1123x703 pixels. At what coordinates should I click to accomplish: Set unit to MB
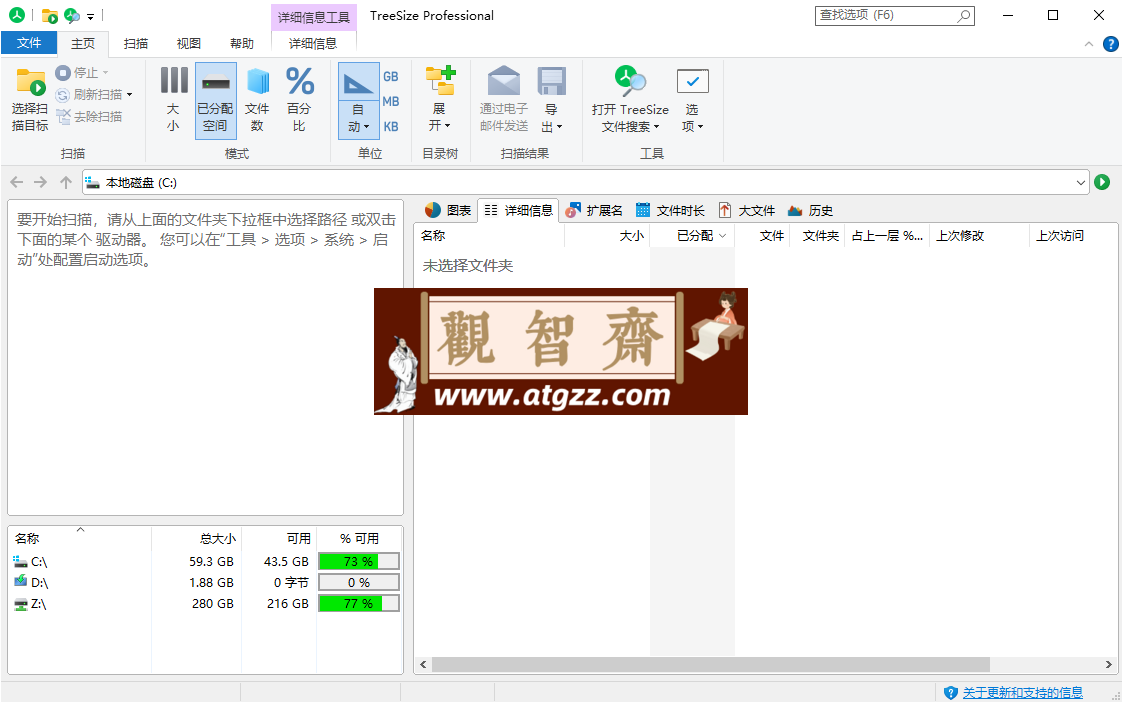pyautogui.click(x=390, y=102)
